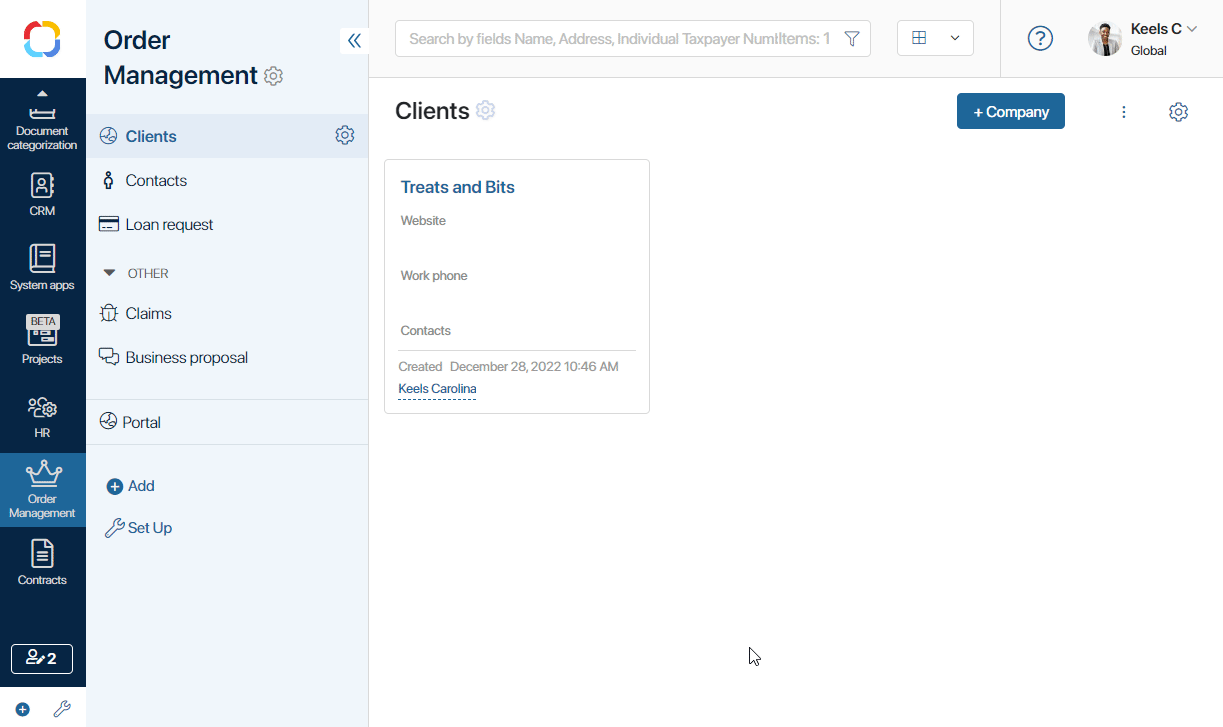Open the gear beside the Clients heading
The width and height of the screenshot is (1223, 727).
click(485, 110)
